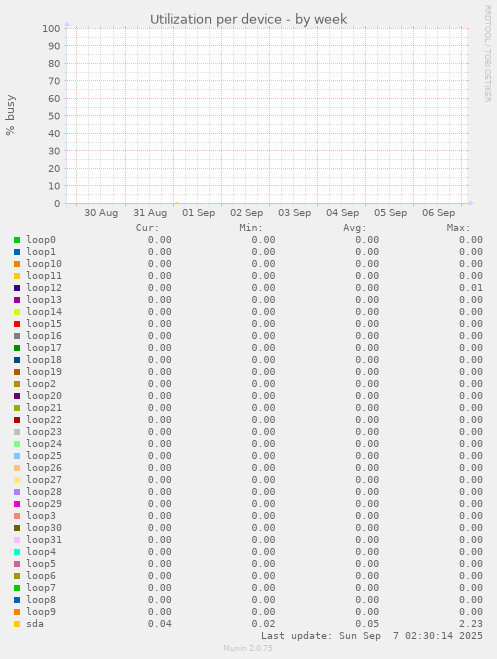Click the '04 Sep' date label
Screen dimensions: 497x659
coord(343,213)
